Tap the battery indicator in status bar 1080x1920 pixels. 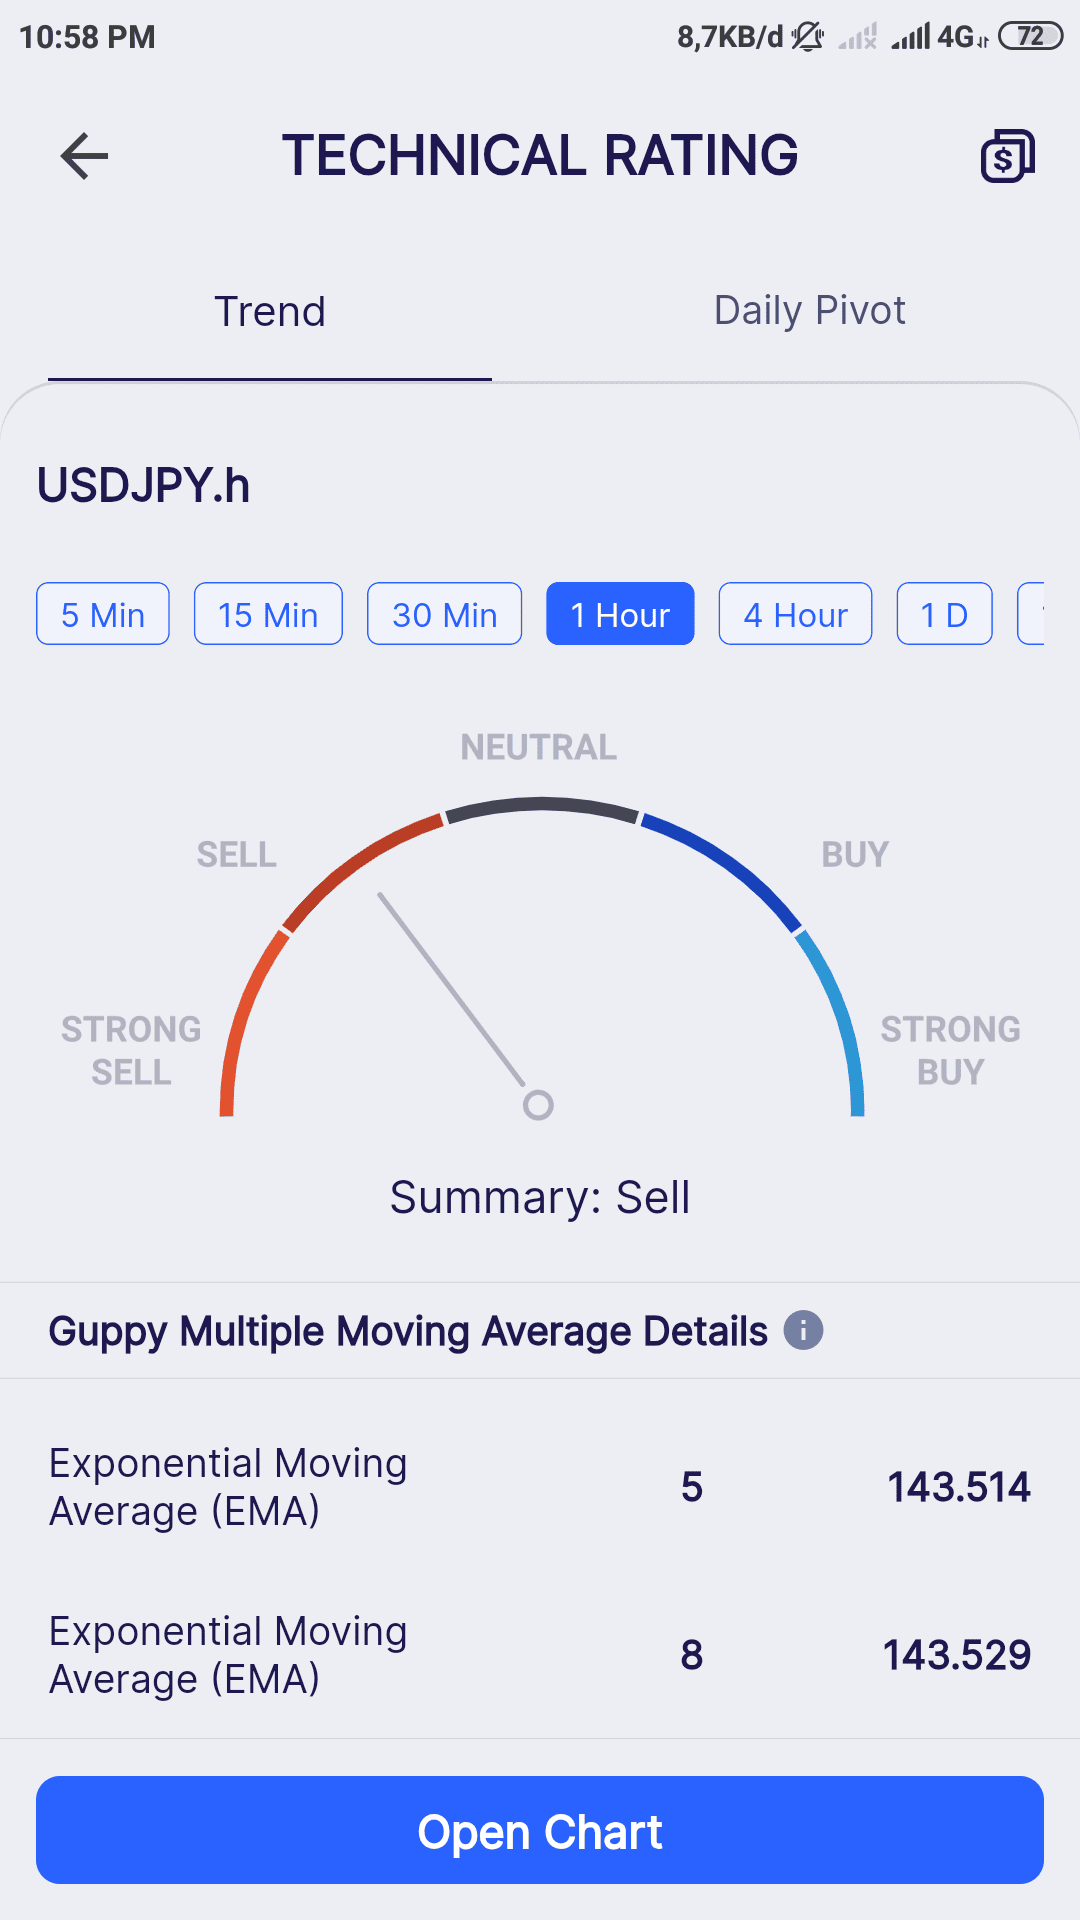click(1030, 37)
